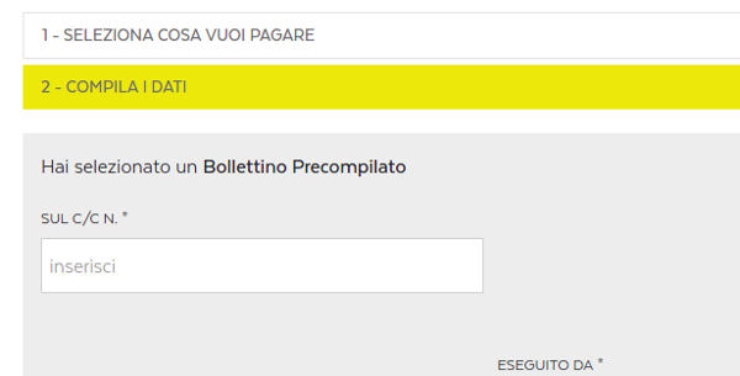
Task: Click the asterisk beside ESEGUITO DA
Action: point(600,361)
